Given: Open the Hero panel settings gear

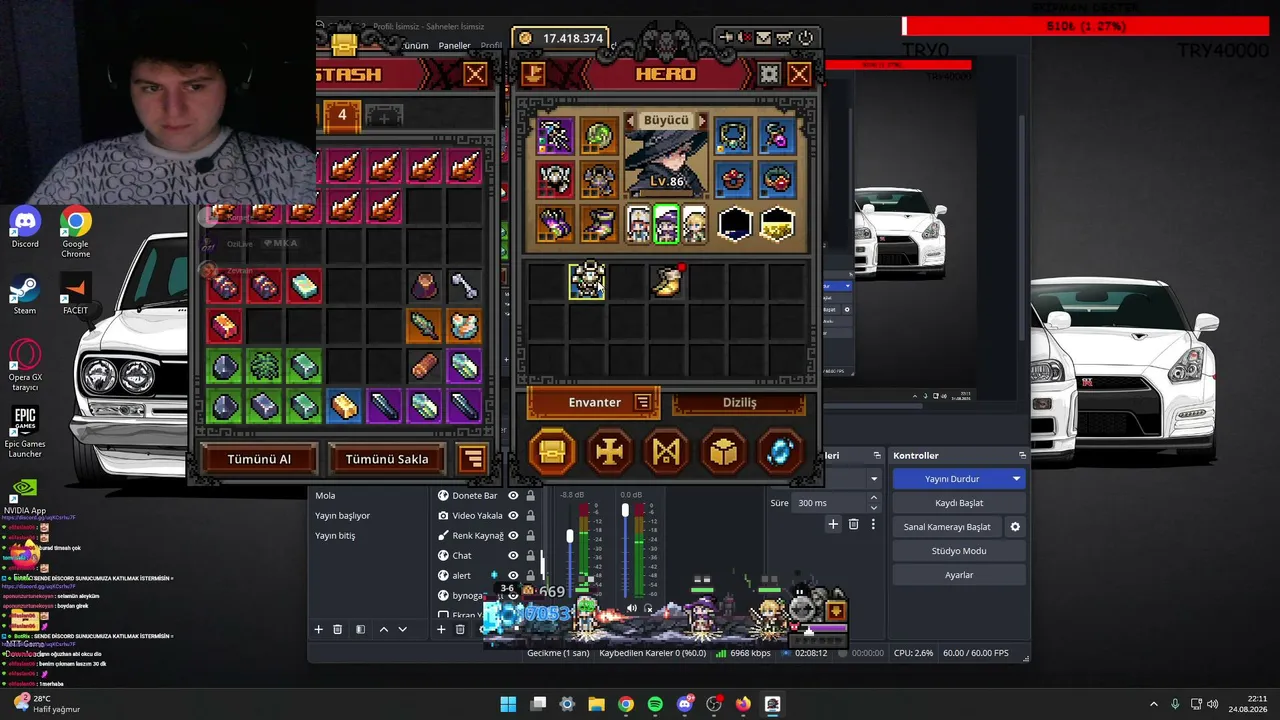Looking at the screenshot, I should coord(769,74).
